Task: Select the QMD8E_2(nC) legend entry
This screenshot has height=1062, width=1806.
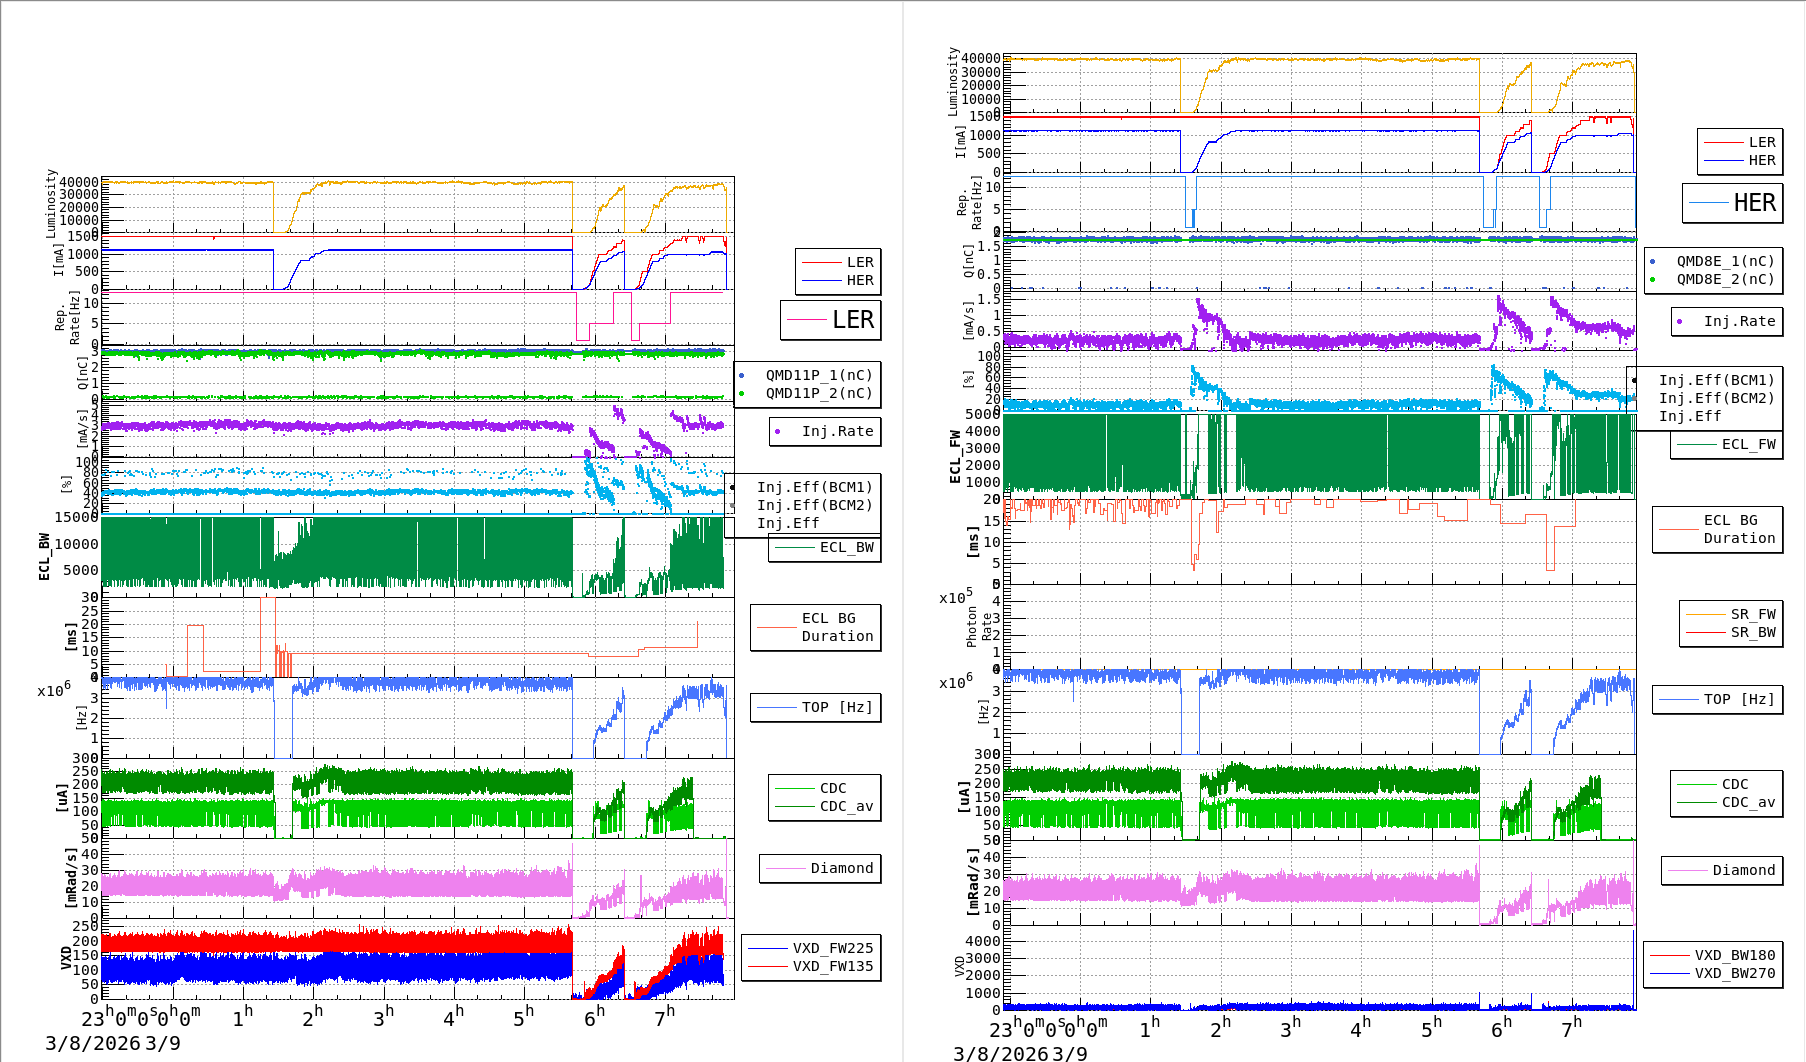Action: coord(1724,279)
